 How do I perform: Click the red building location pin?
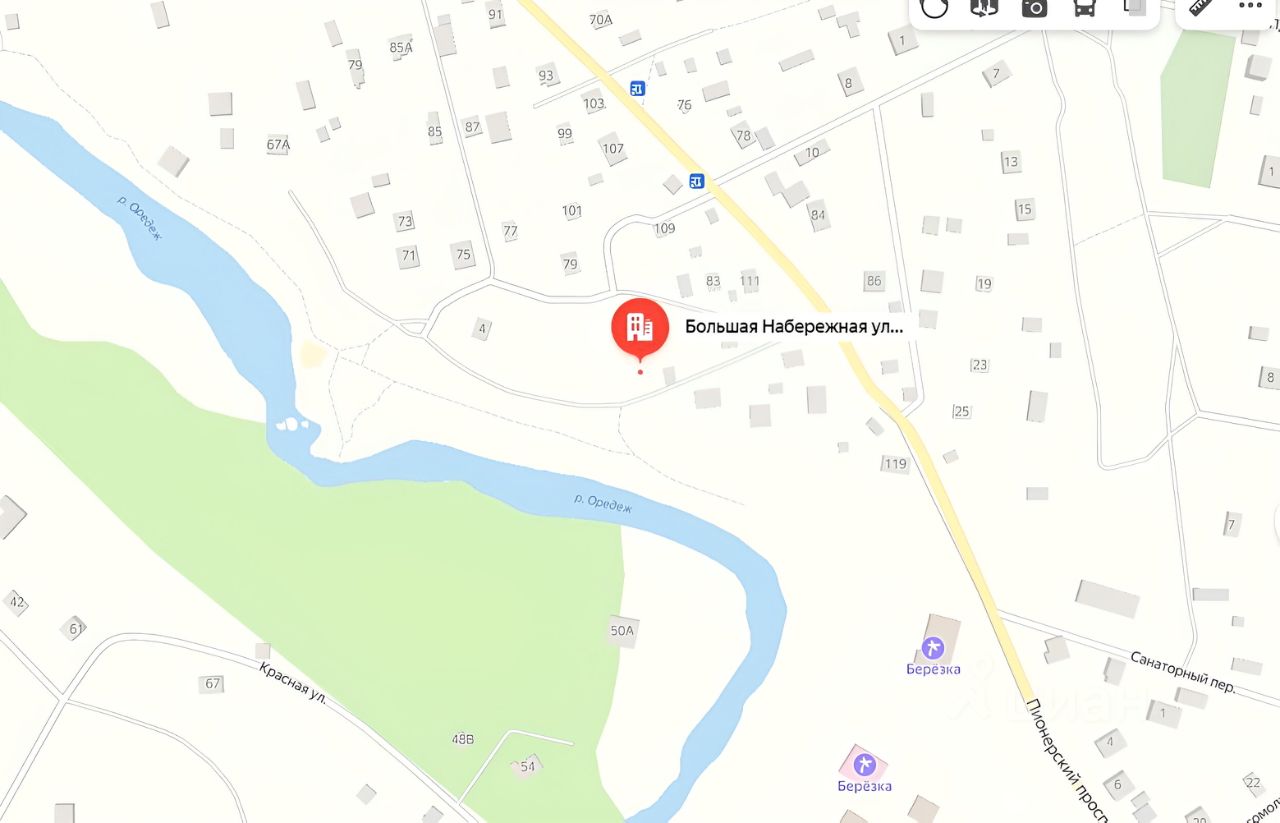(640, 328)
